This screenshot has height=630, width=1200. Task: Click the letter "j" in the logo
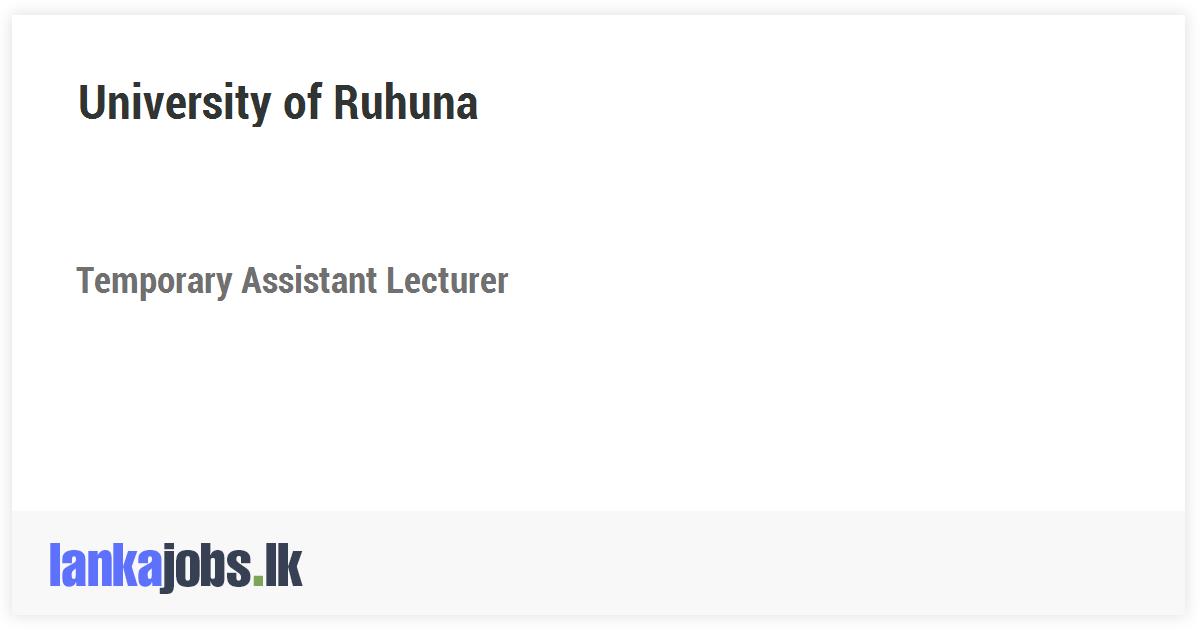(168, 568)
